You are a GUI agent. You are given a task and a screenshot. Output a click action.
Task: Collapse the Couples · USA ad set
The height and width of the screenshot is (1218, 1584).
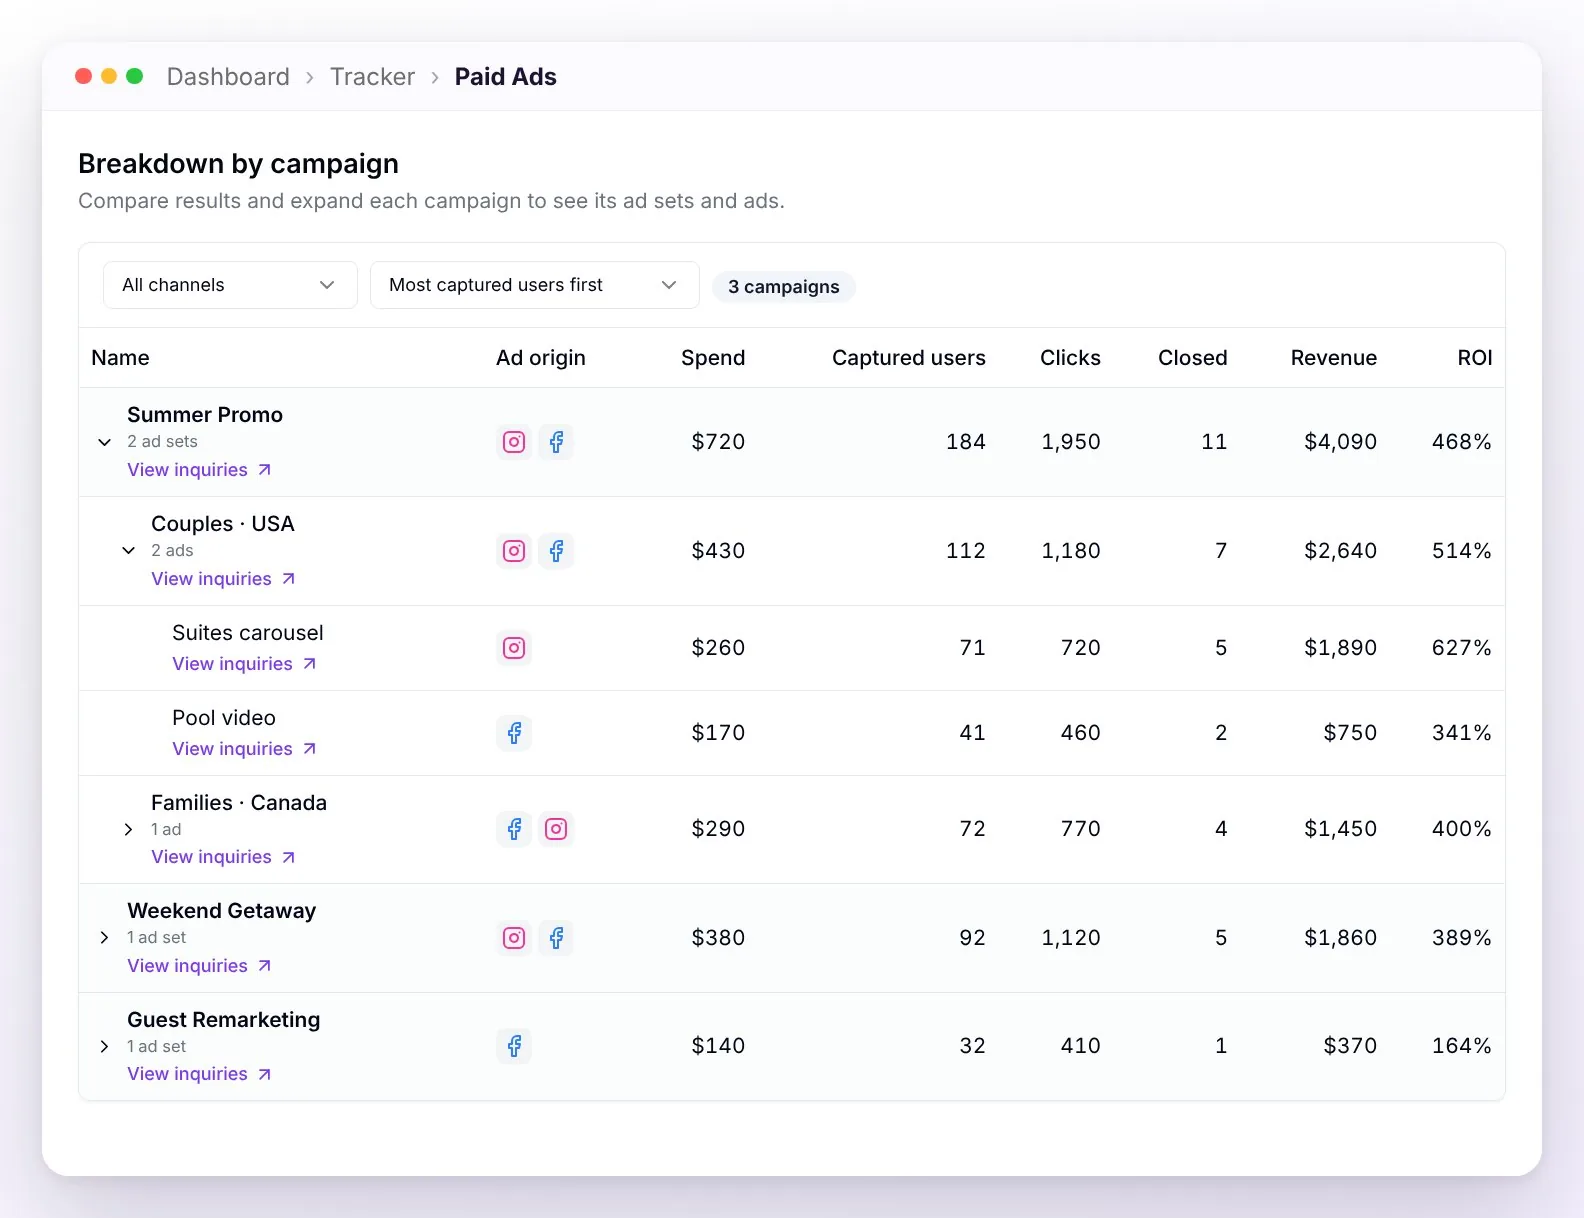pyautogui.click(x=128, y=551)
